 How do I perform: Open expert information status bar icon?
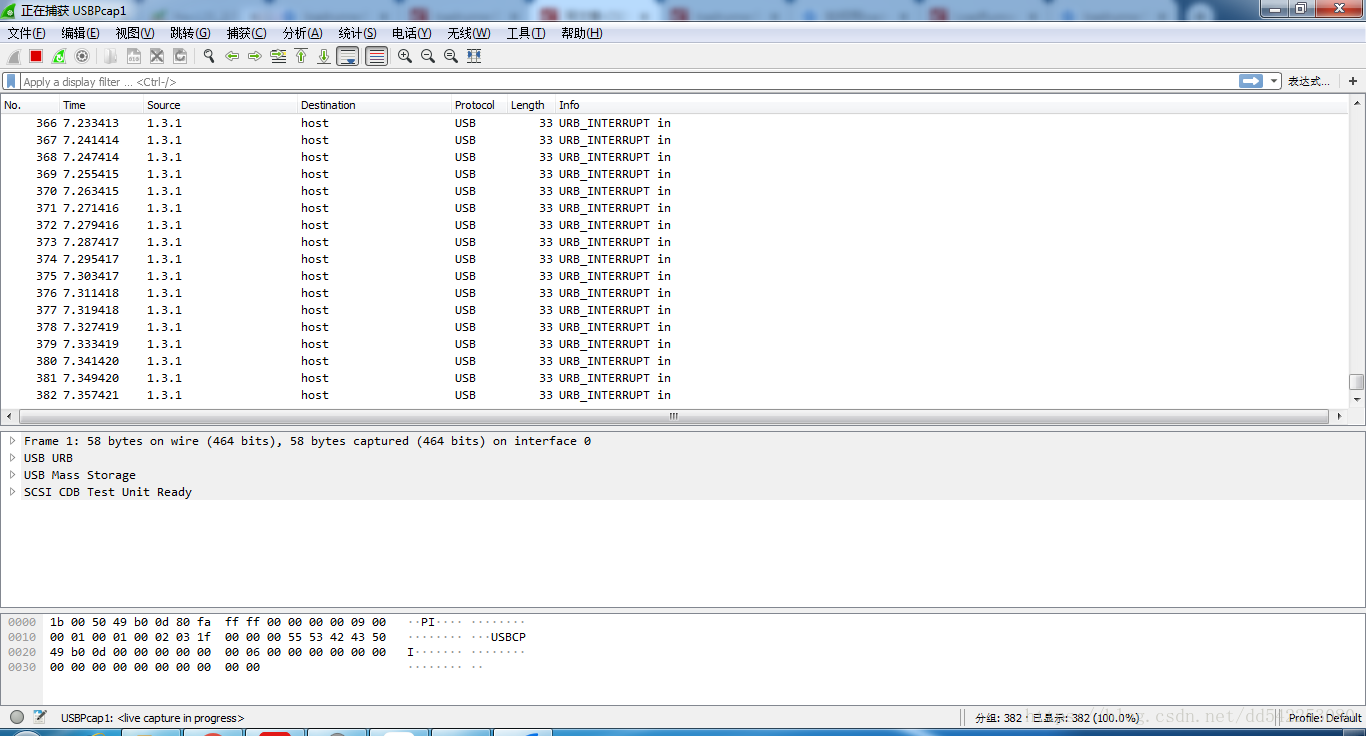coord(17,717)
